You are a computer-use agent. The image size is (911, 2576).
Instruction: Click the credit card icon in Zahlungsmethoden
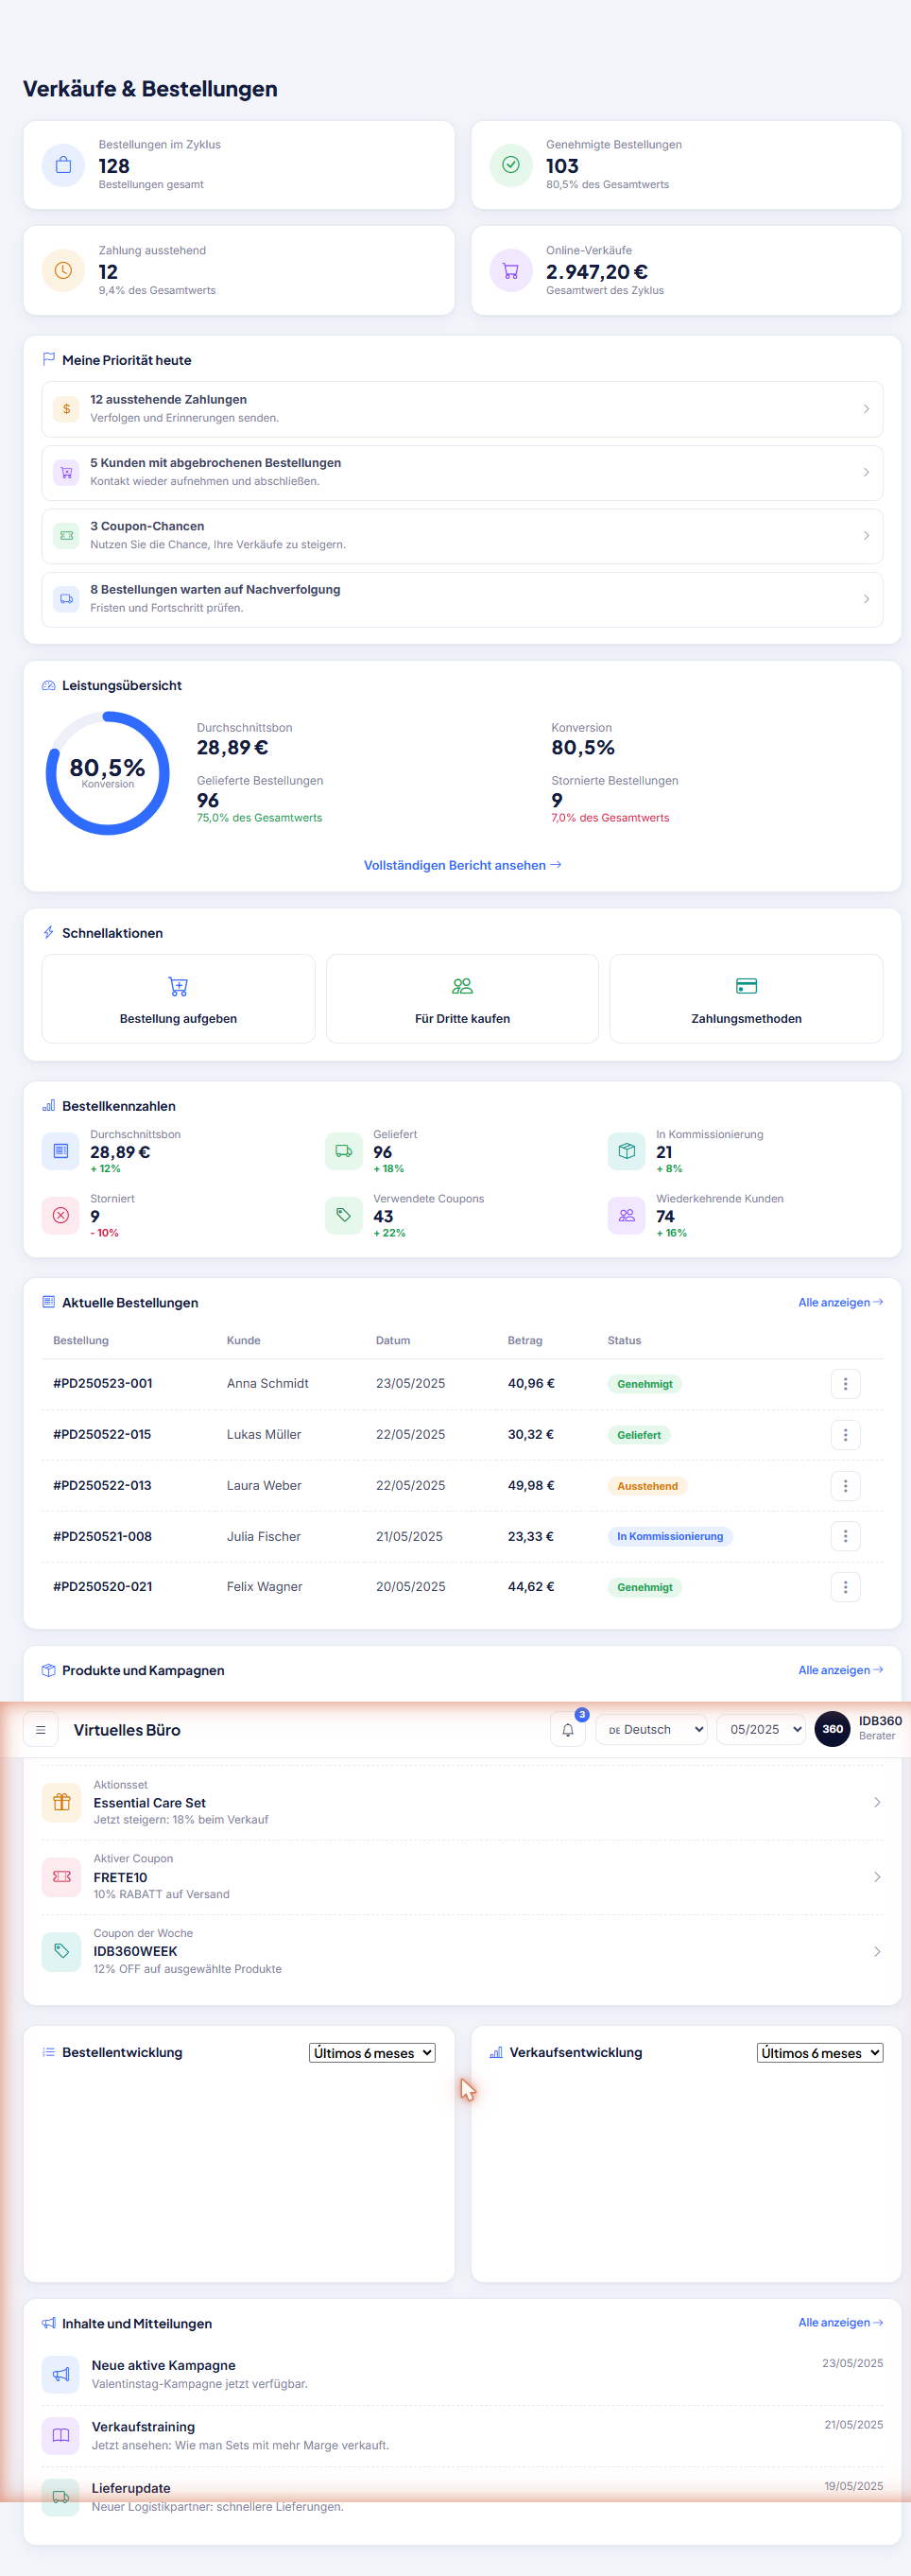pyautogui.click(x=746, y=987)
